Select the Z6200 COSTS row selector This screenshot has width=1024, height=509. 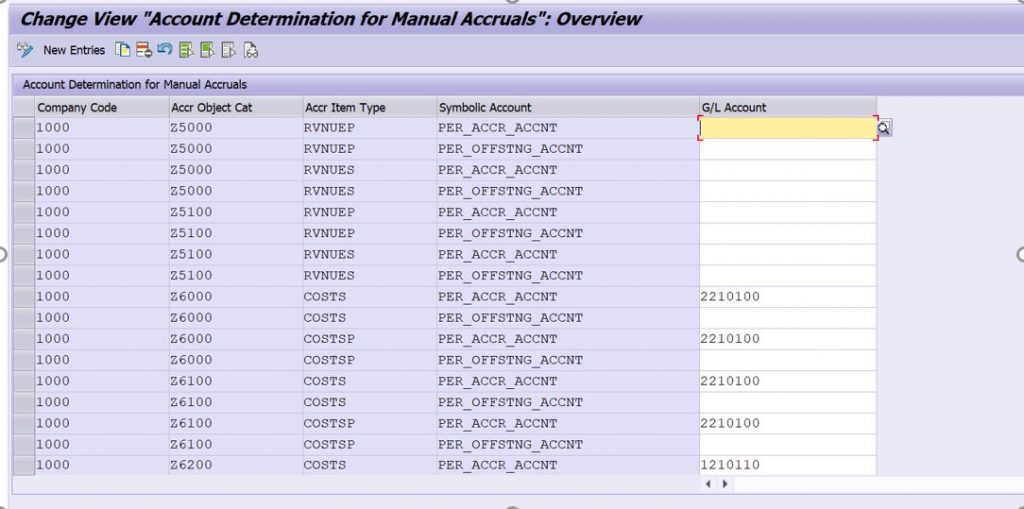click(x=24, y=465)
